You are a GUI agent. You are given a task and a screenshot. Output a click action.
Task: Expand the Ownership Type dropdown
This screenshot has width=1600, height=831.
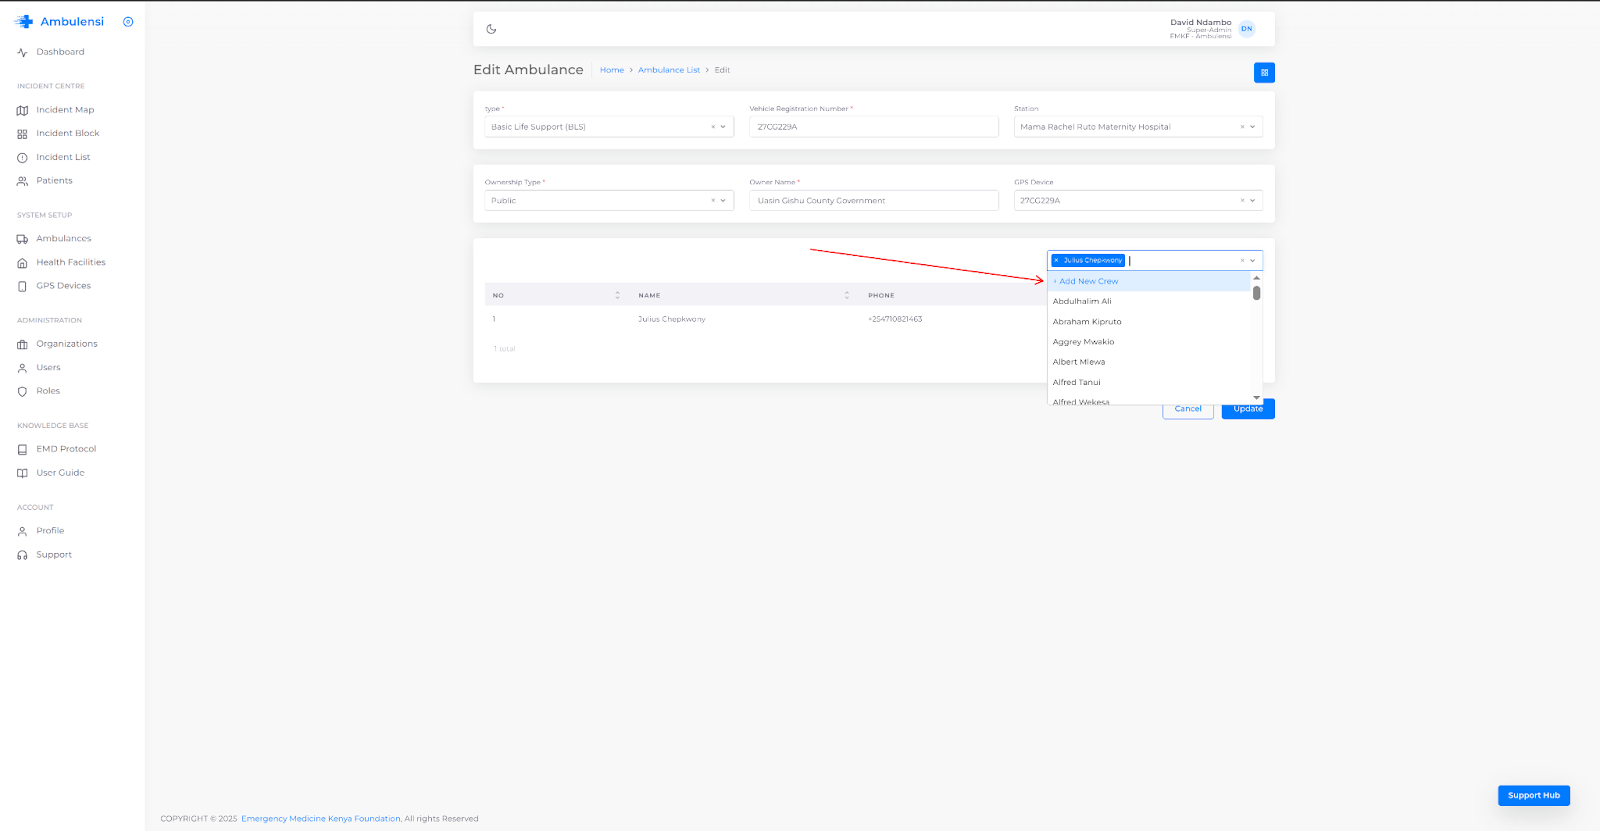pyautogui.click(x=723, y=201)
